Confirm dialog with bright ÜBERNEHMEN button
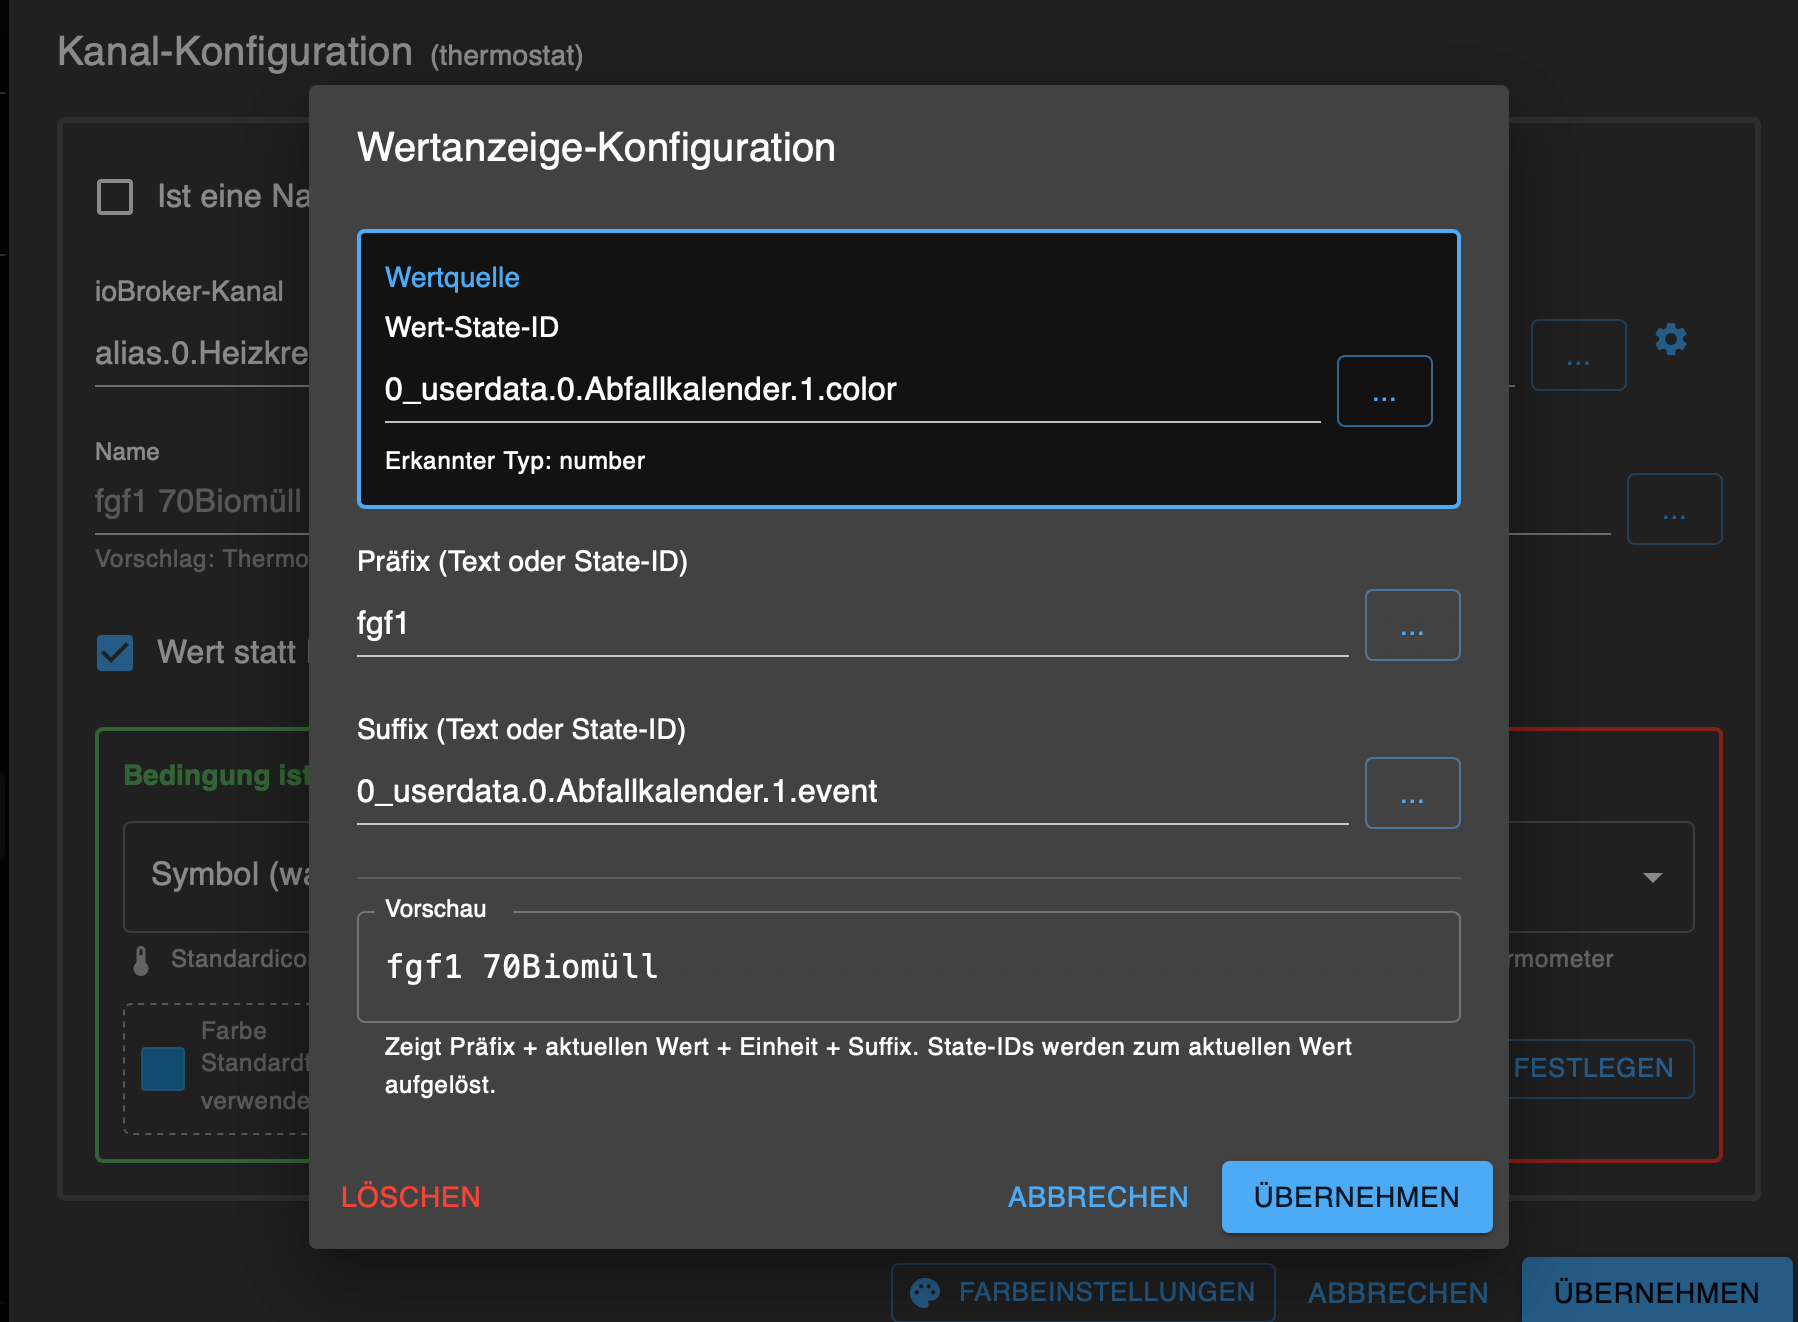This screenshot has height=1322, width=1798. click(x=1356, y=1197)
